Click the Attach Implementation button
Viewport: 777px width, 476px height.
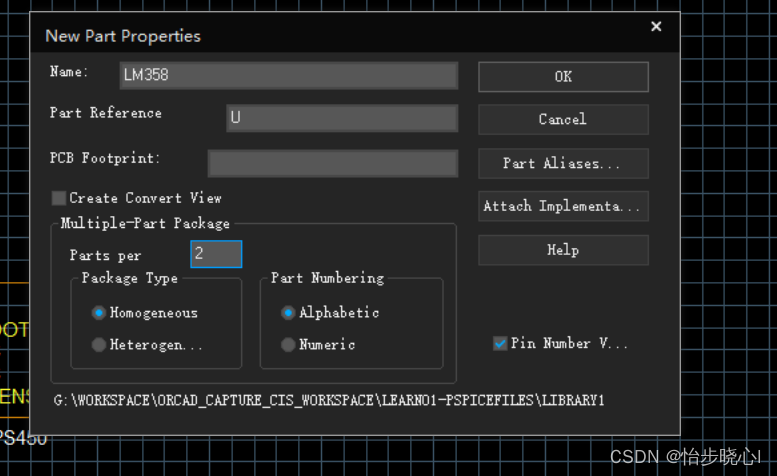pos(563,207)
